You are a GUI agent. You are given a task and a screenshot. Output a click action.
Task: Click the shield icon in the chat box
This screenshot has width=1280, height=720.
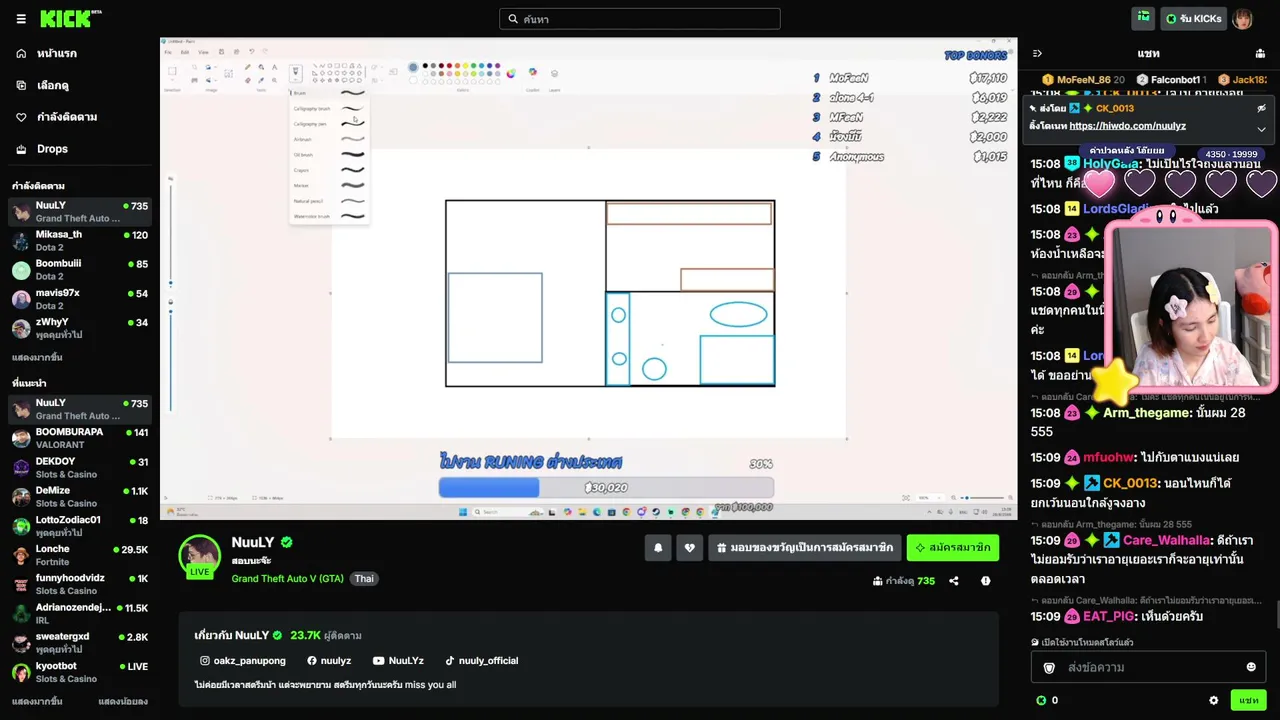(1049, 667)
